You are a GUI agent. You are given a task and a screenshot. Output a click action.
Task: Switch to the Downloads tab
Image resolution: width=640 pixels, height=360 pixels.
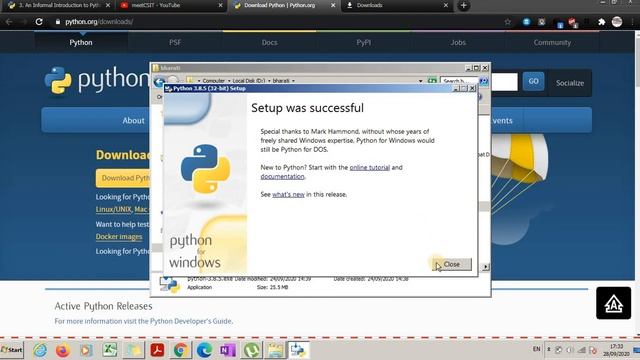[396, 5]
